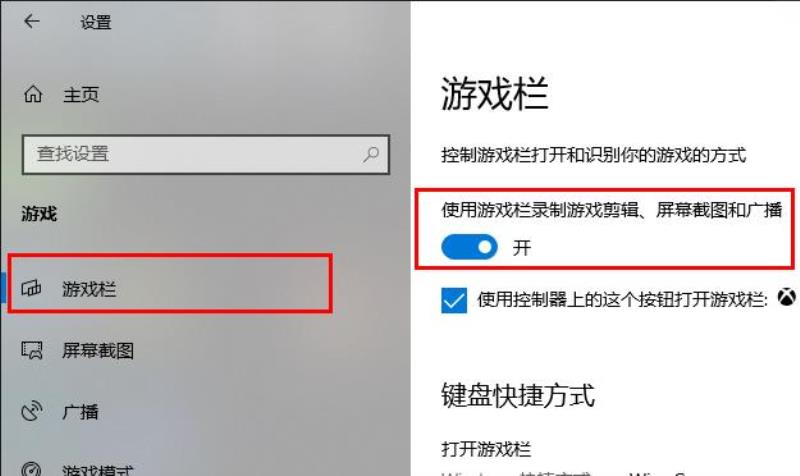
Task: Click the Xbox logo icon
Action: click(x=786, y=297)
